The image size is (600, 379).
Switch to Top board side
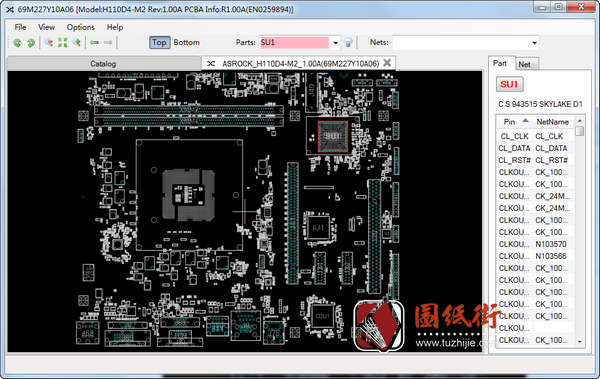coord(159,42)
